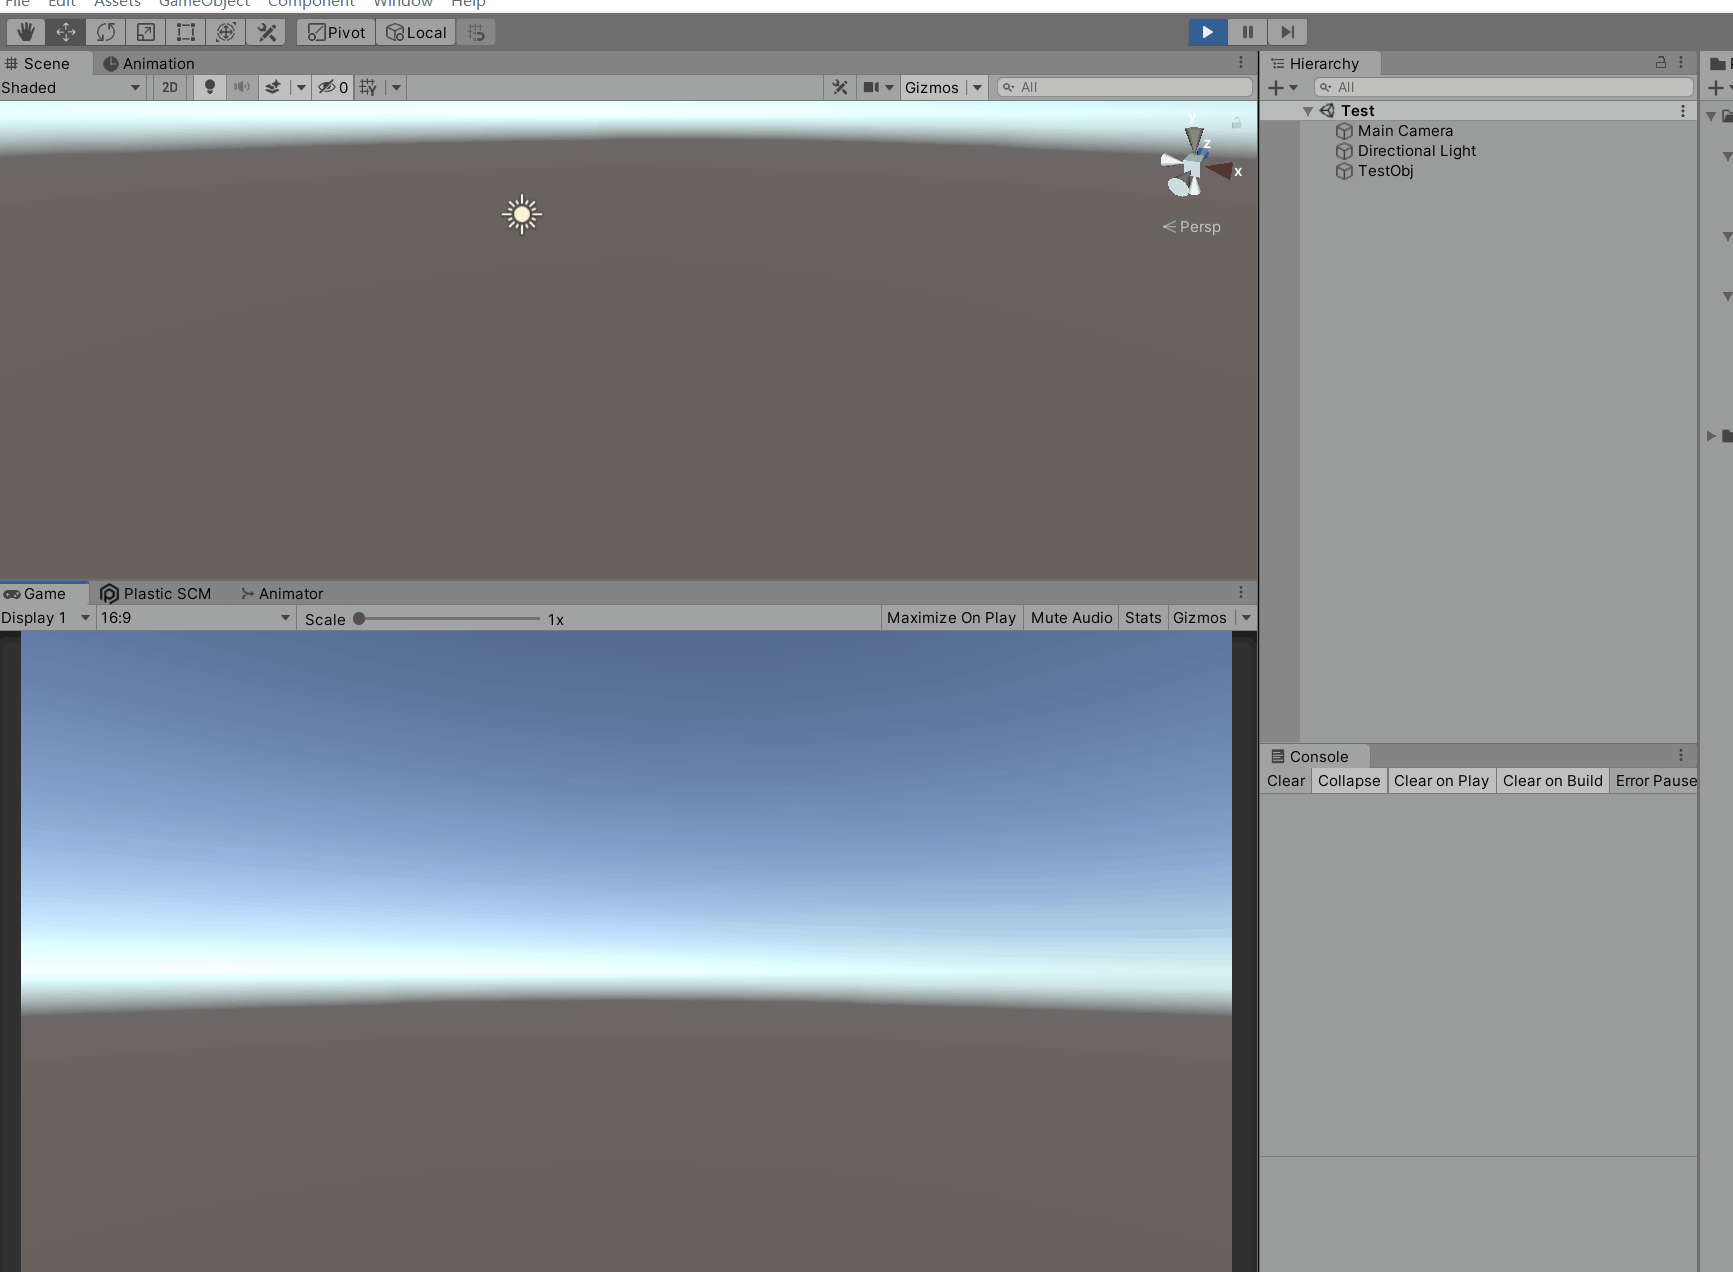Switch to the Game tab
1733x1272 pixels.
click(44, 593)
